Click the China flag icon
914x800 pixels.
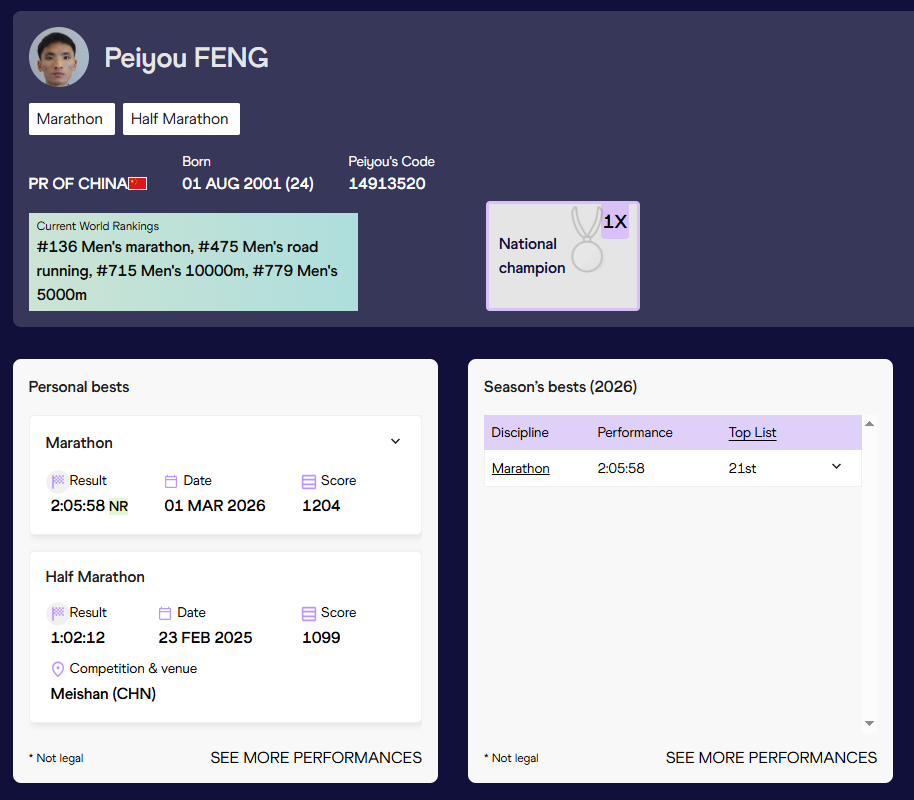coord(138,184)
